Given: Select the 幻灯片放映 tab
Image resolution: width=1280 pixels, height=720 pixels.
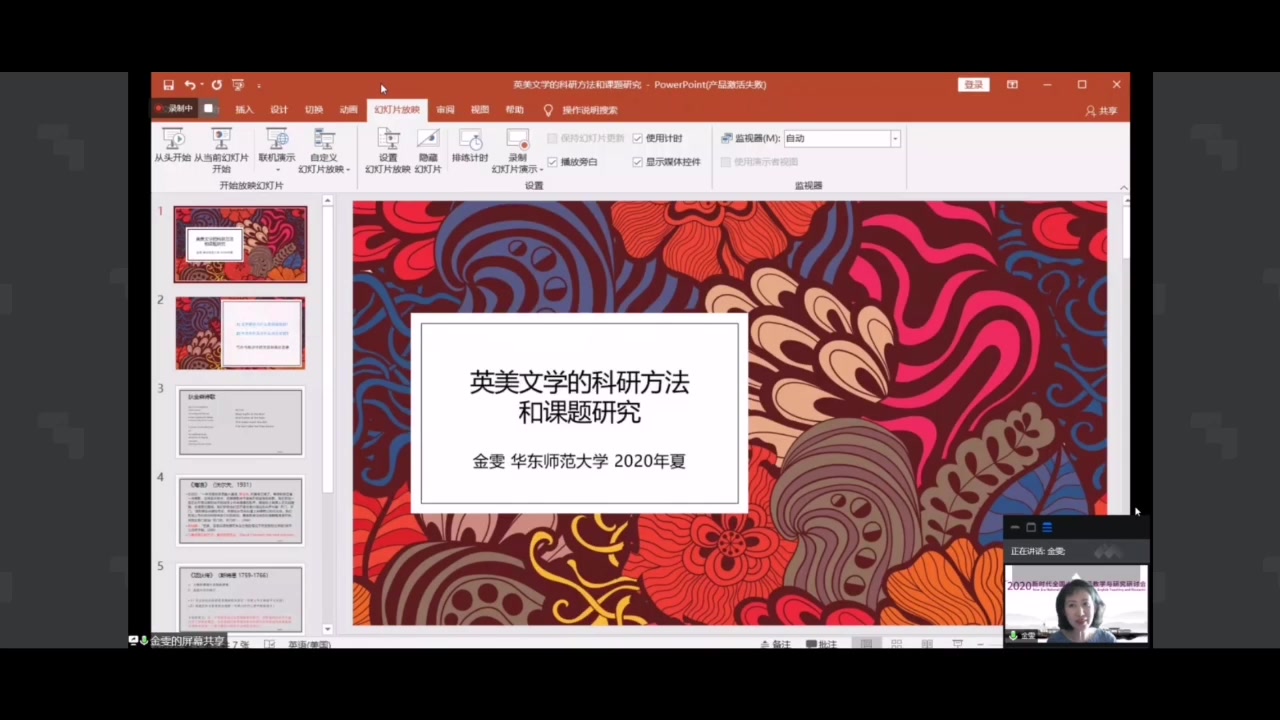Looking at the screenshot, I should (397, 110).
